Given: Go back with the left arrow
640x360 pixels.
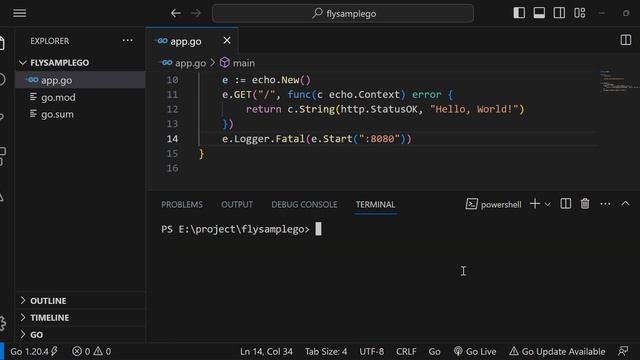Looking at the screenshot, I should (x=176, y=13).
